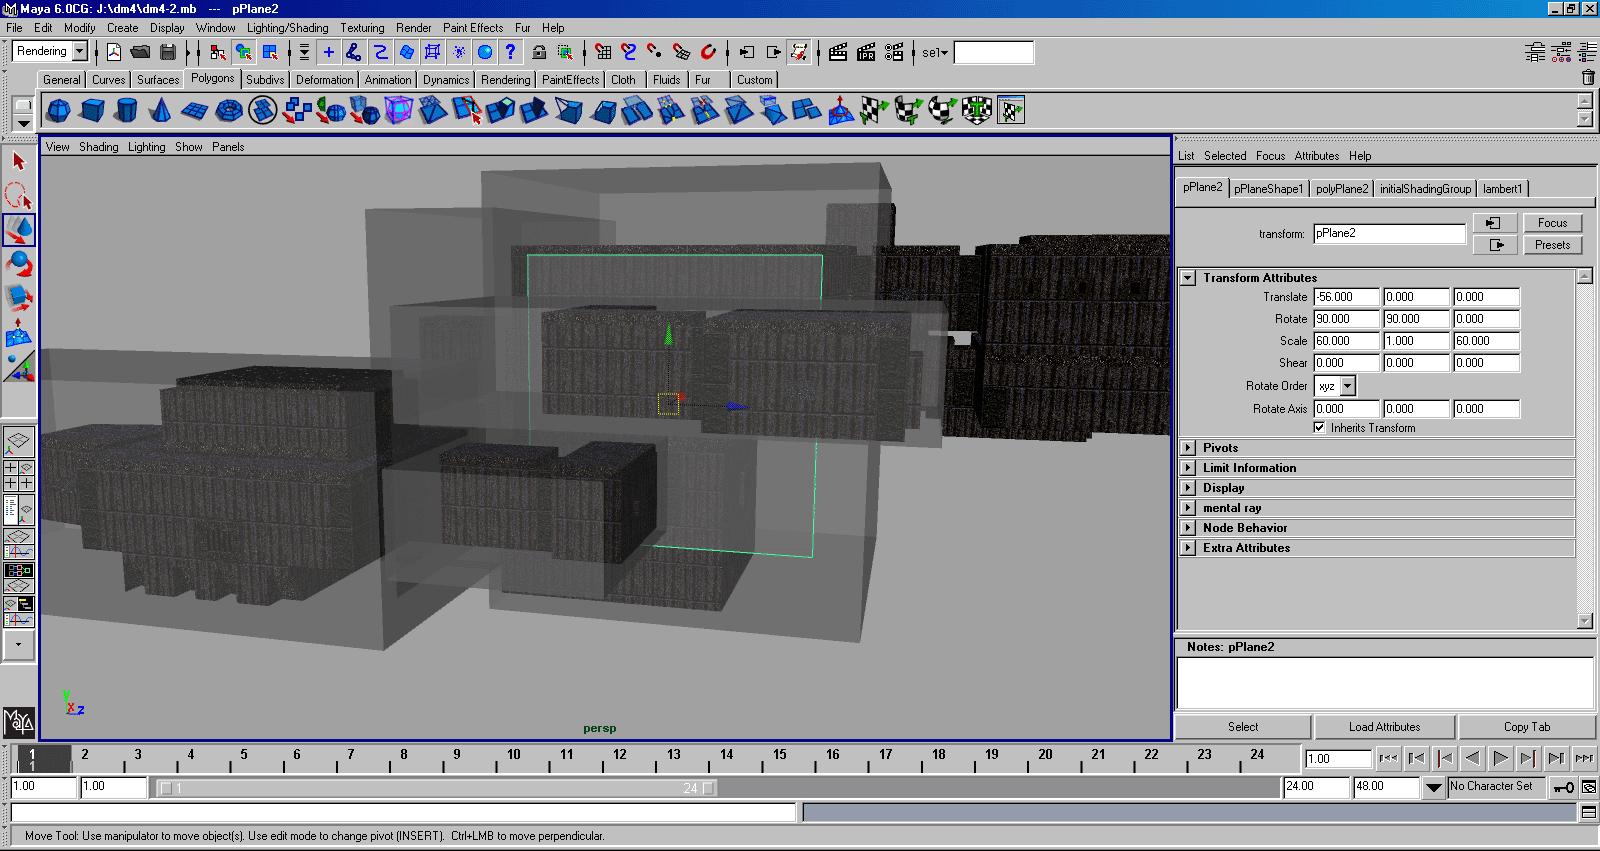The height and width of the screenshot is (851, 1600).
Task: Save the scene with the floppy icon
Action: pos(167,52)
